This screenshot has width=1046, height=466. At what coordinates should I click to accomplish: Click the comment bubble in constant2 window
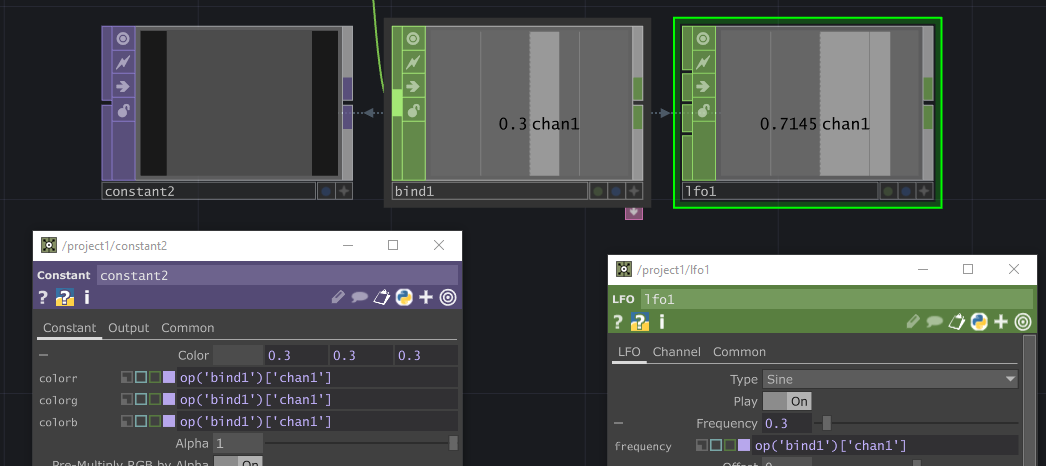(x=360, y=297)
